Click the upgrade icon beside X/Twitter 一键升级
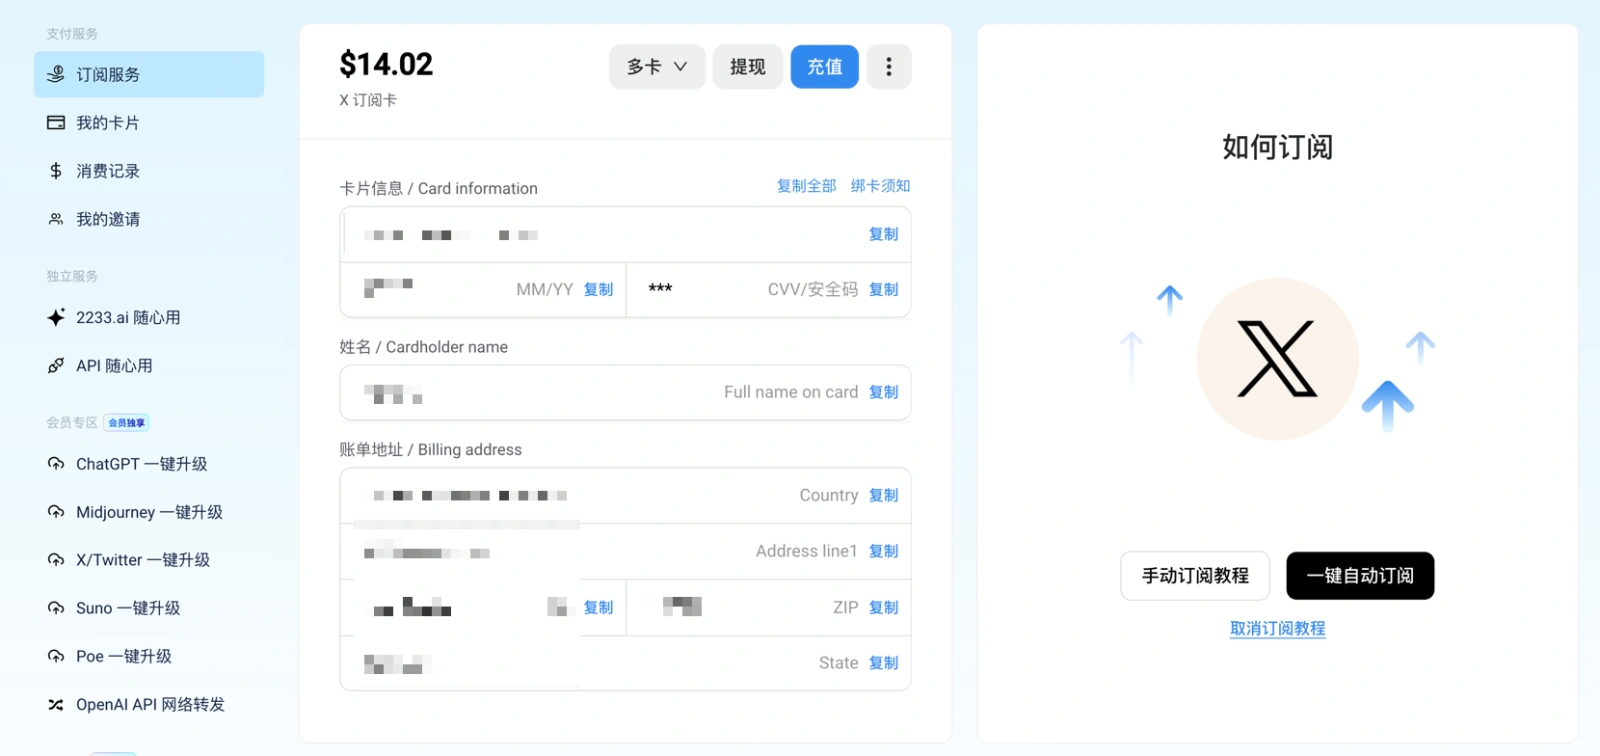1600x756 pixels. click(56, 560)
